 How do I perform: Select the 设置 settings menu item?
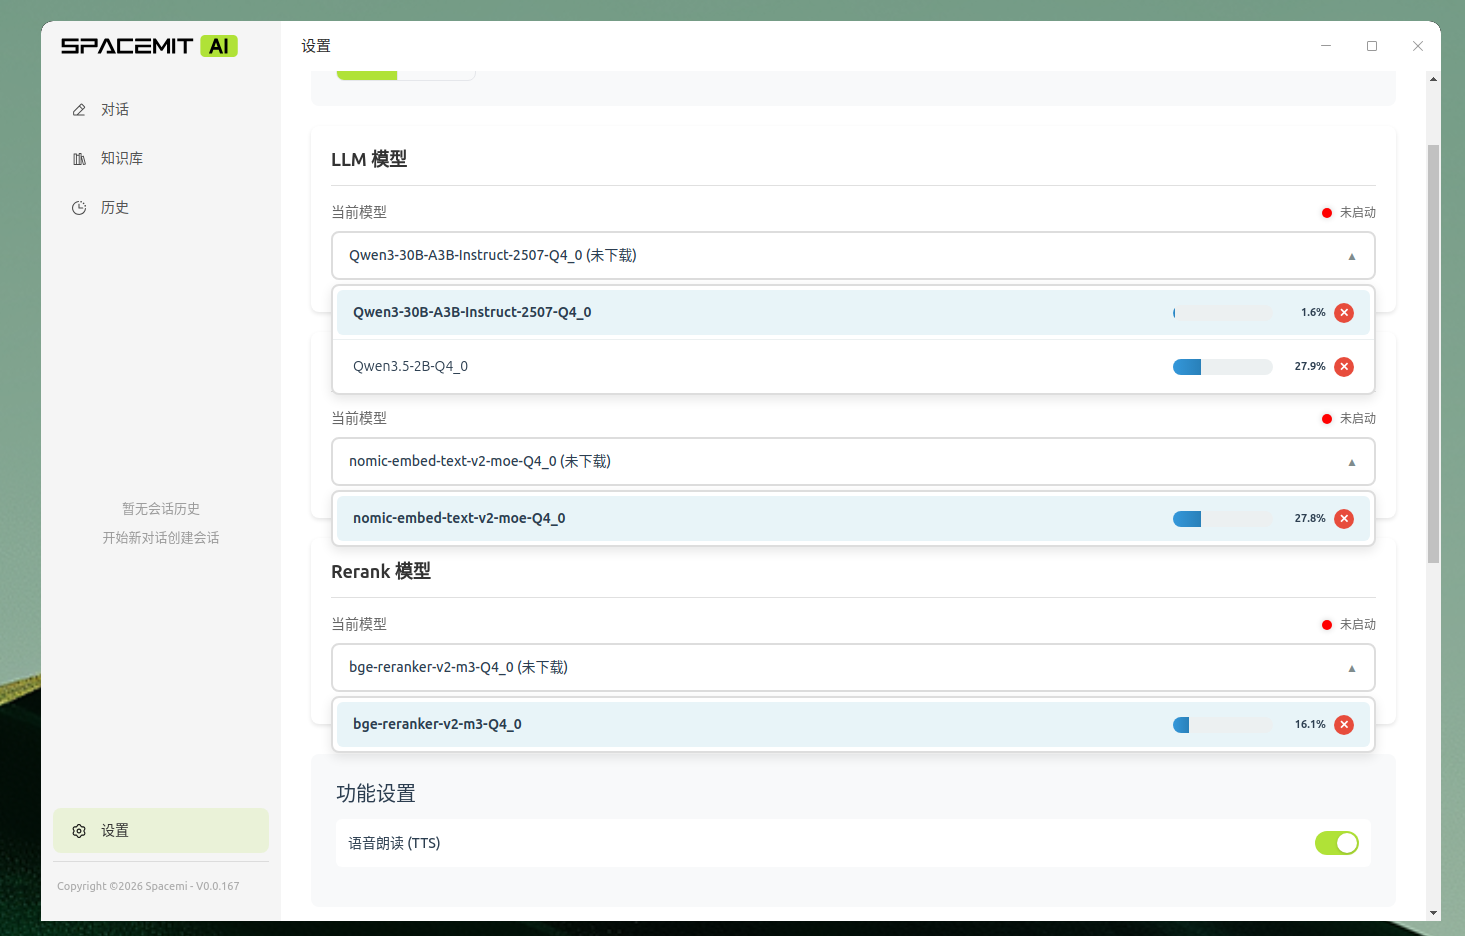(160, 831)
